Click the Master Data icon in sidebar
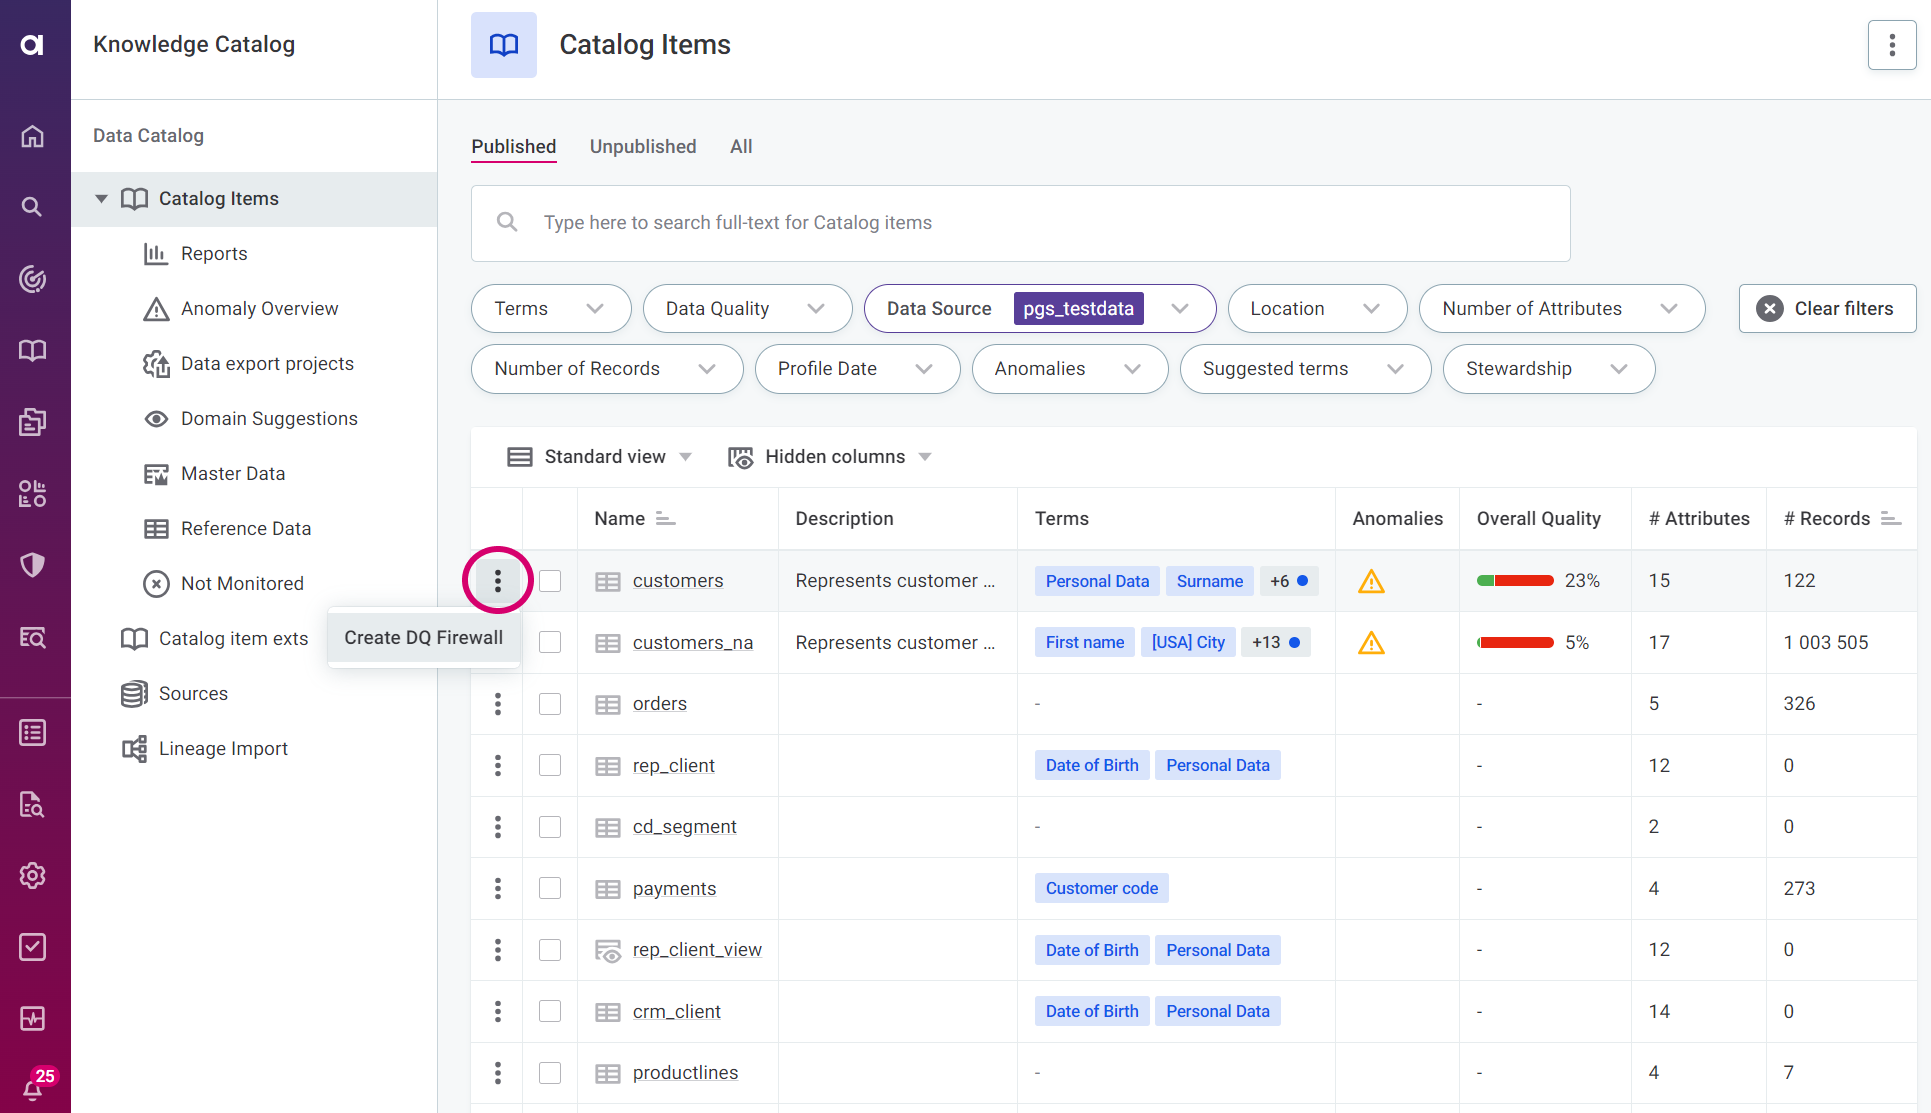 coord(156,472)
